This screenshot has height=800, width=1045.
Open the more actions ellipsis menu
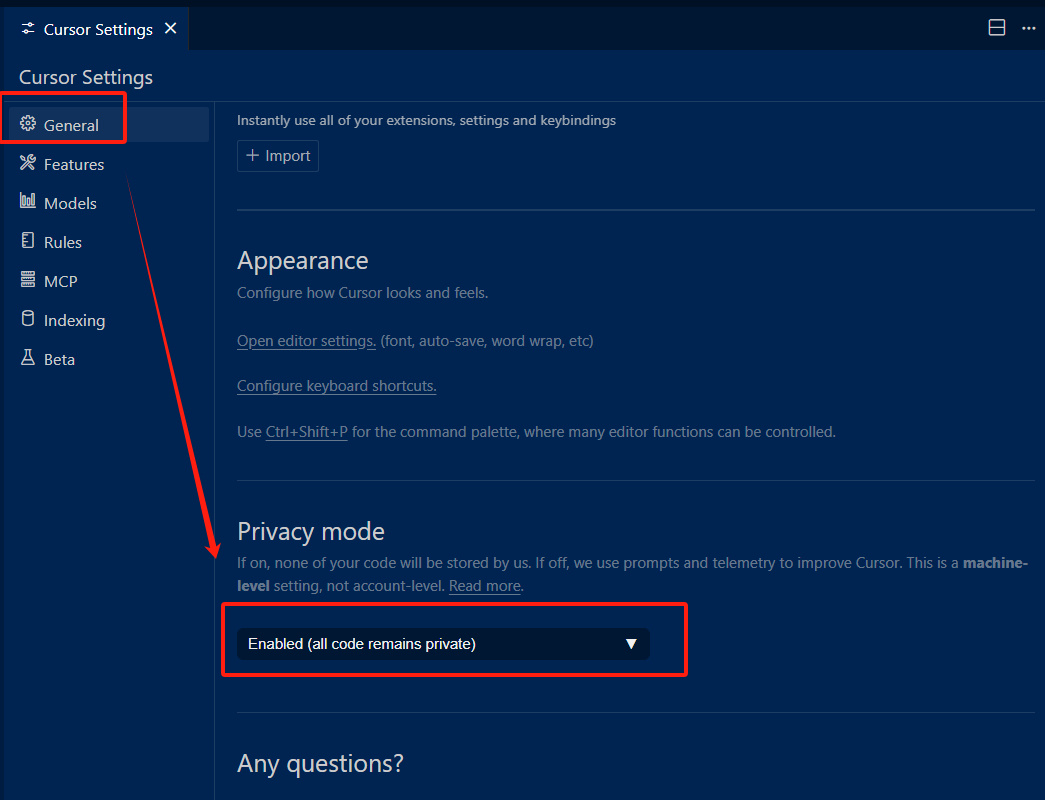pyautogui.click(x=1028, y=28)
